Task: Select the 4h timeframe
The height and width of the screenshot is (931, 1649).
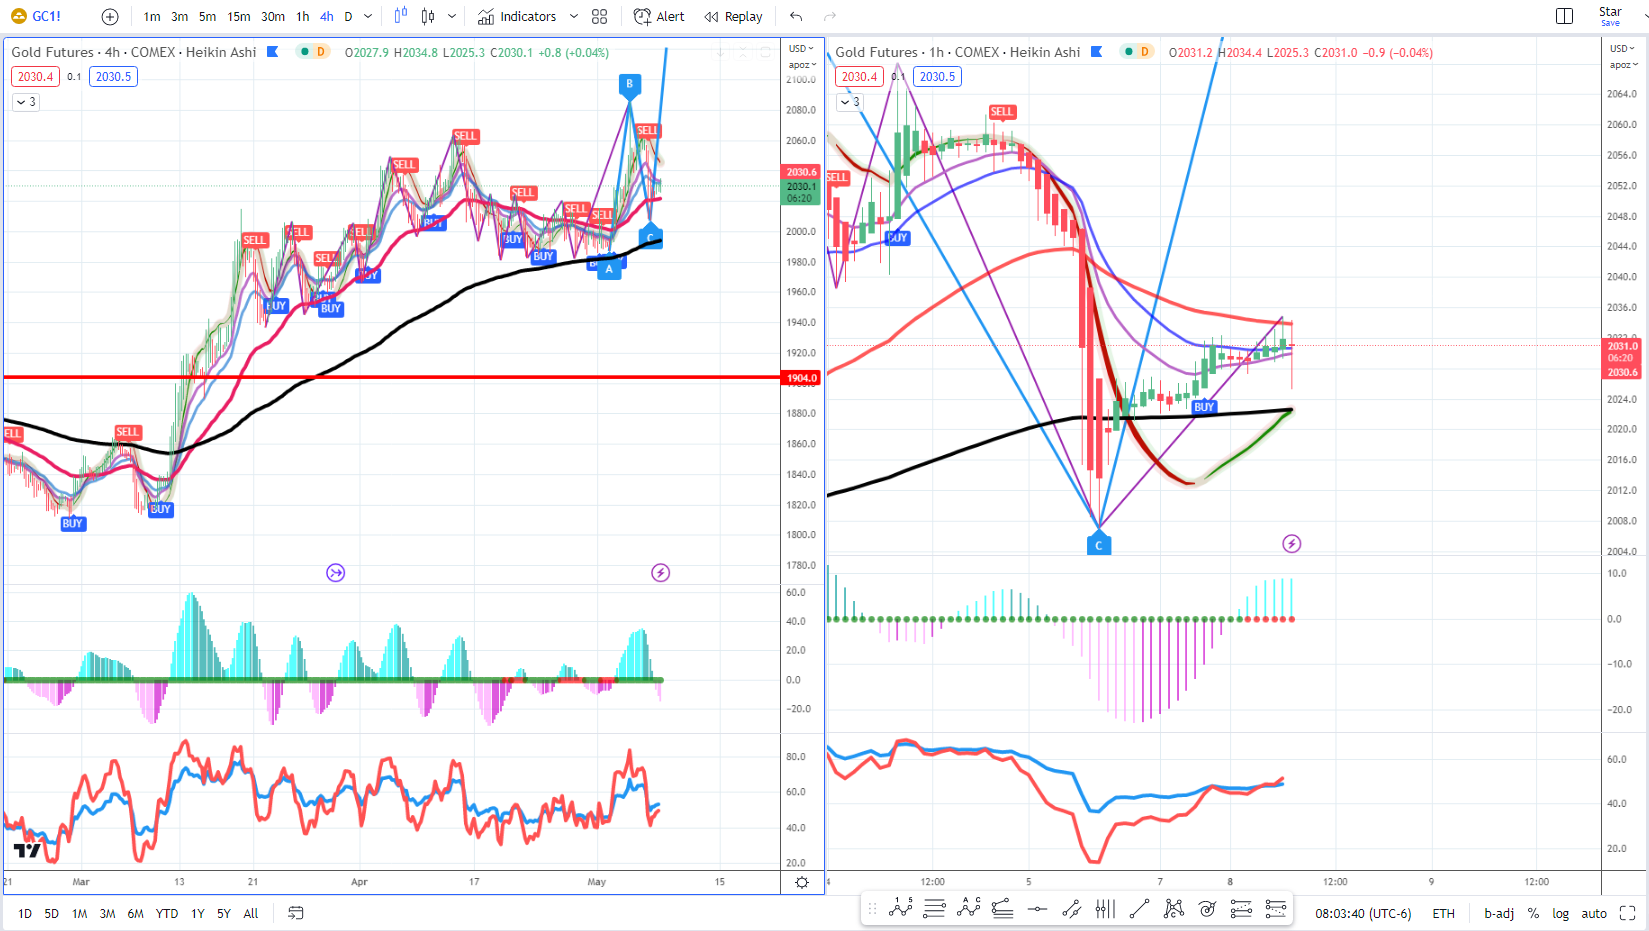Action: (x=327, y=16)
